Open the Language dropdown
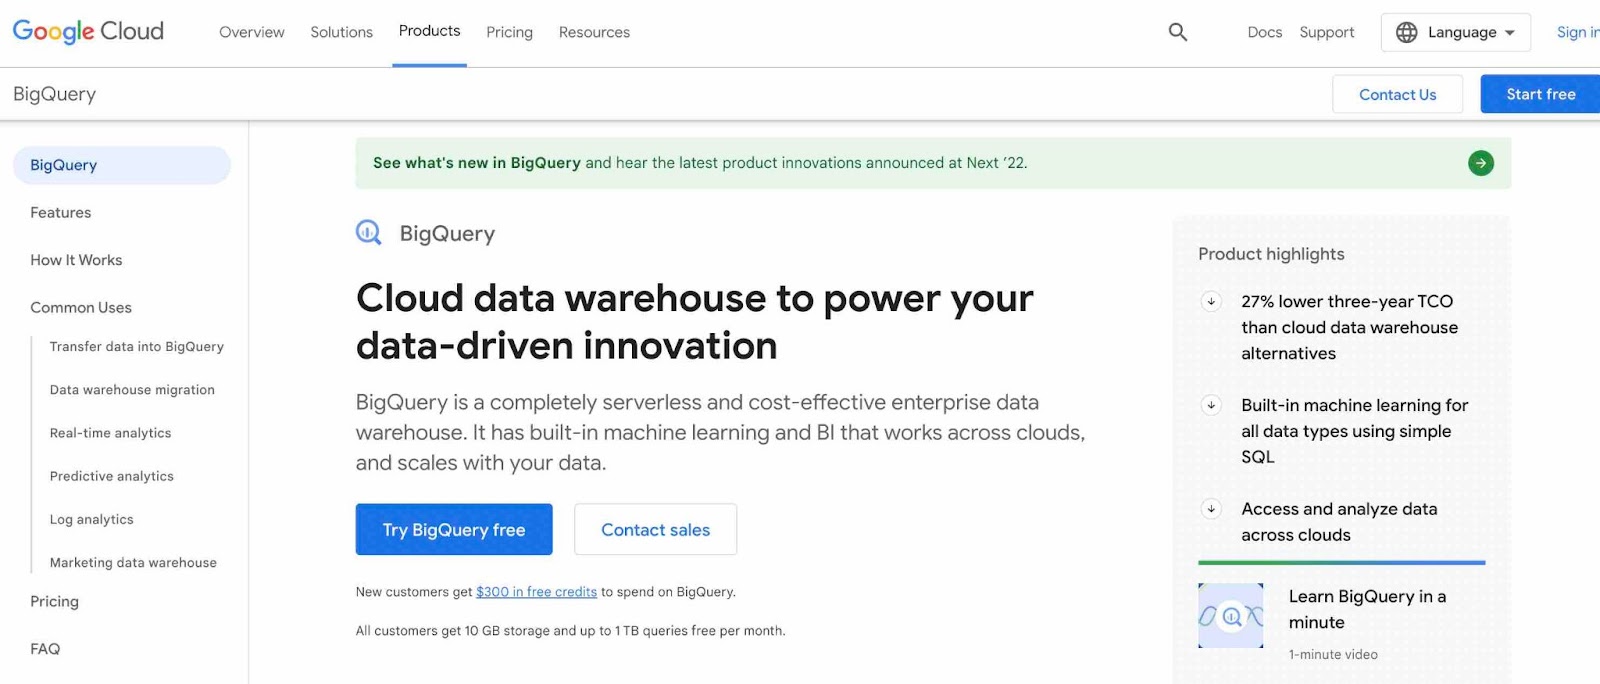The width and height of the screenshot is (1600, 684). tap(1456, 32)
